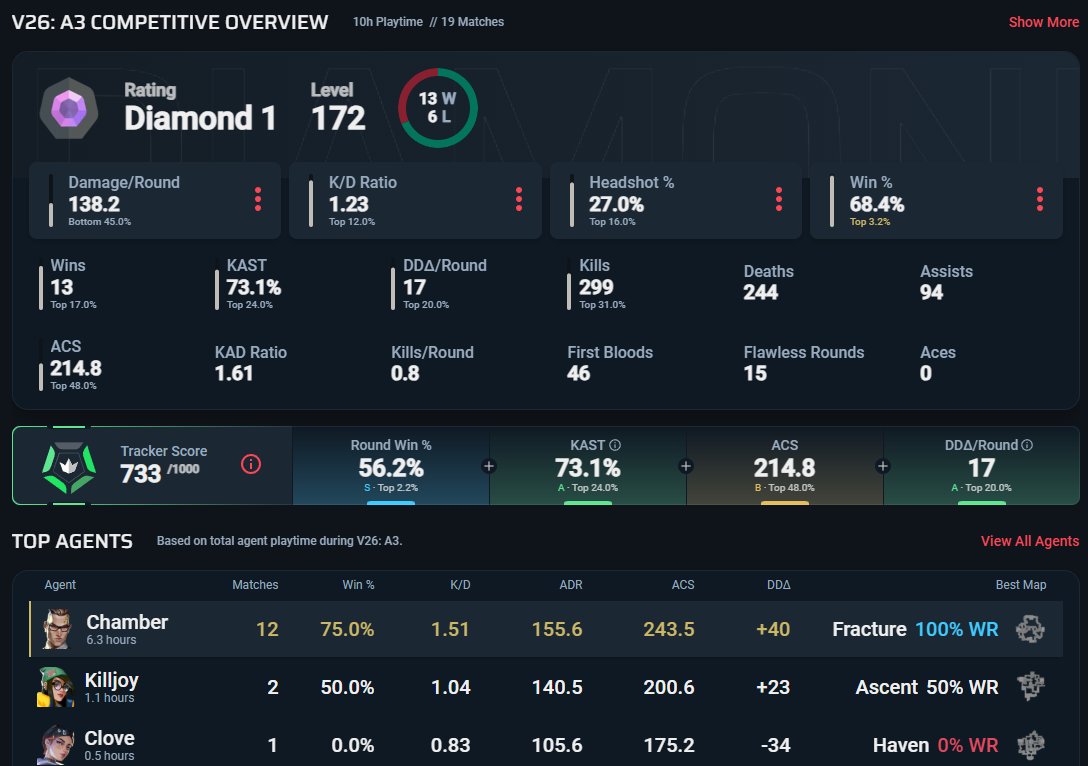The height and width of the screenshot is (766, 1088).
Task: Click the Headshot % 27.0% stat card
Action: (676, 201)
